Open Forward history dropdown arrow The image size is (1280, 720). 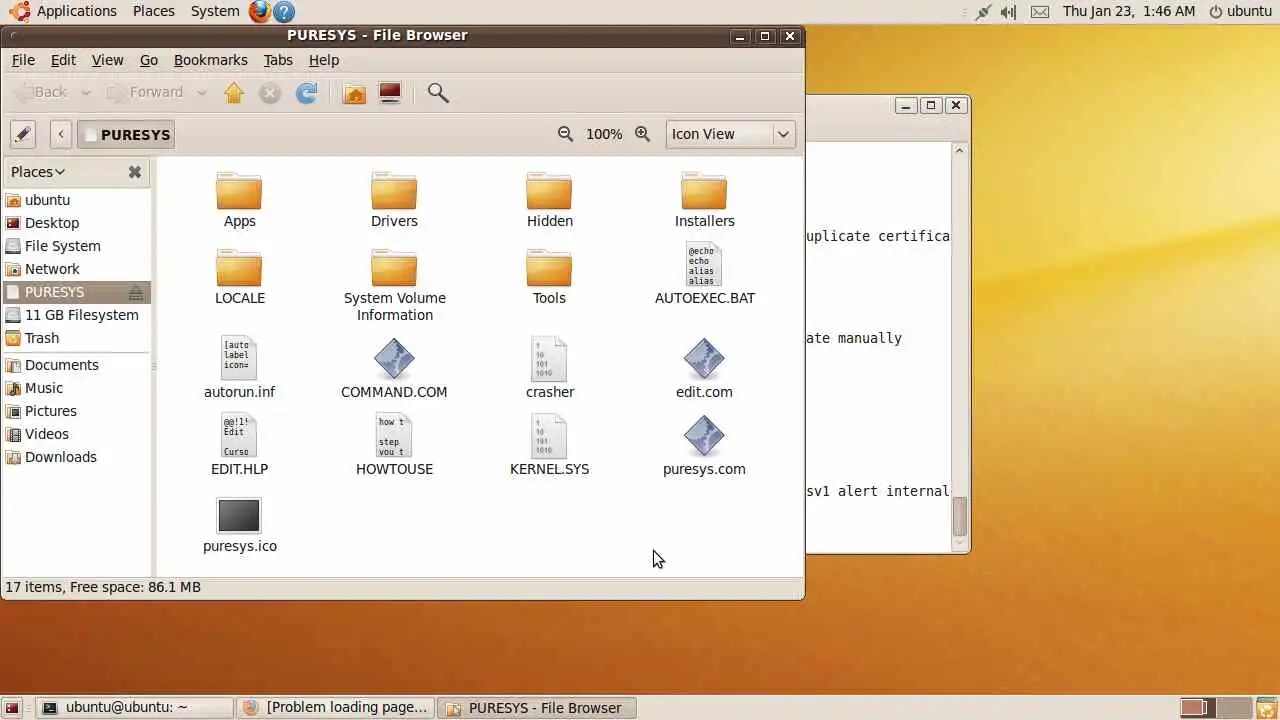pyautogui.click(x=201, y=93)
